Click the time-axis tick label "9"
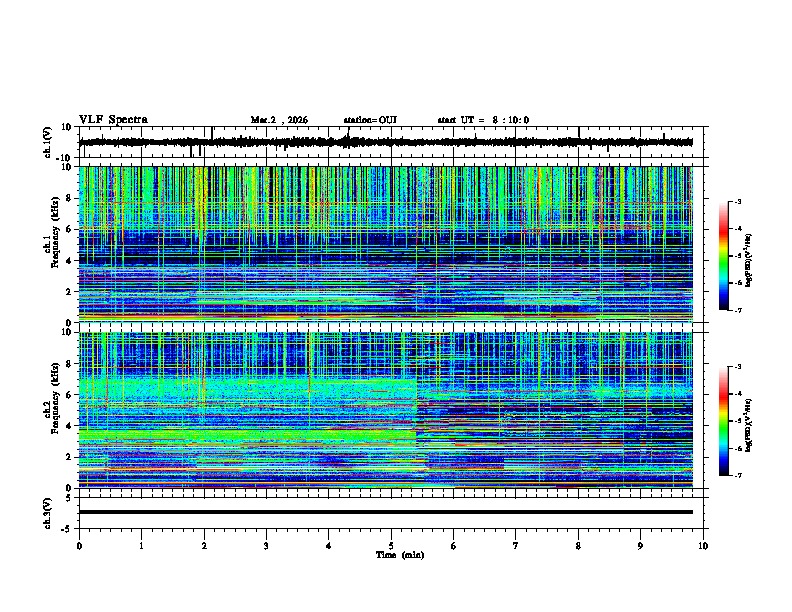Image resolution: width=792 pixels, height=612 pixels. tap(640, 546)
